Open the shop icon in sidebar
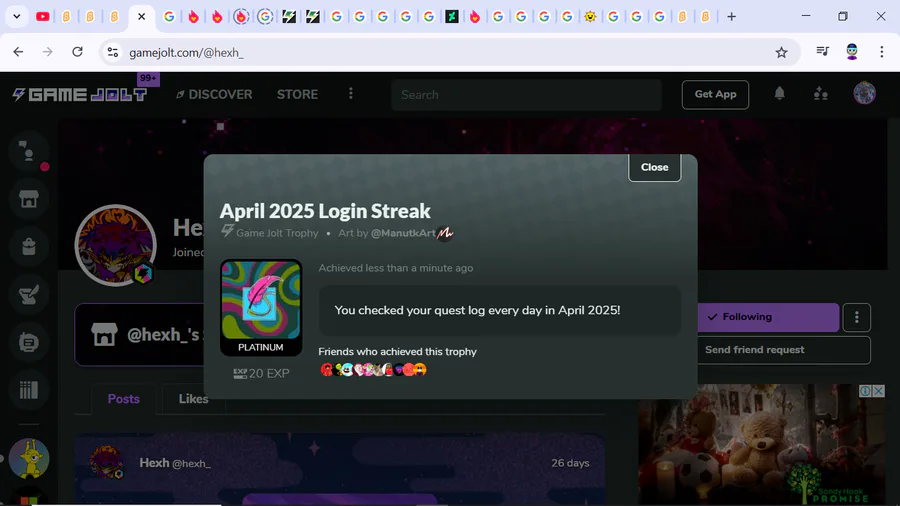Screen dimensions: 900x506 [29, 199]
